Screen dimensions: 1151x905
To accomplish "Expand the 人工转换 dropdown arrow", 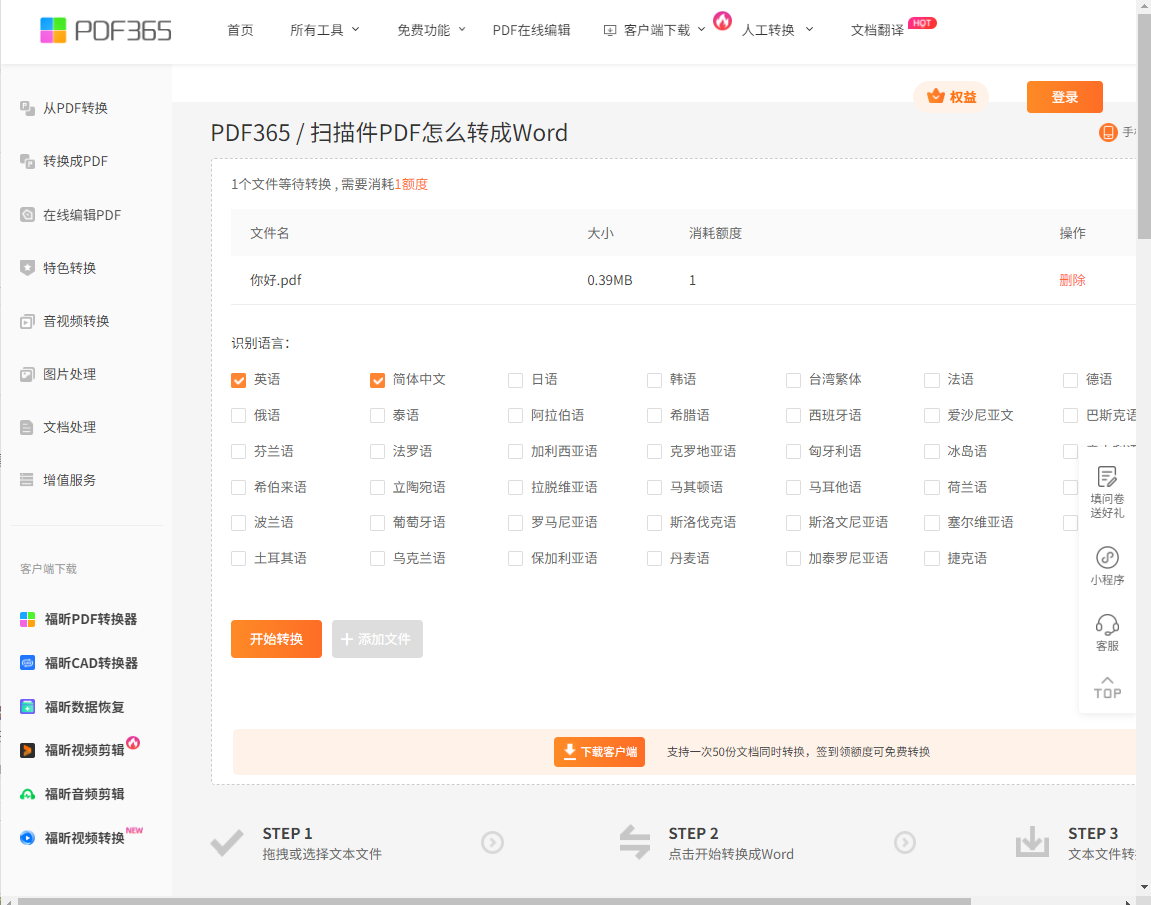I will (809, 29).
